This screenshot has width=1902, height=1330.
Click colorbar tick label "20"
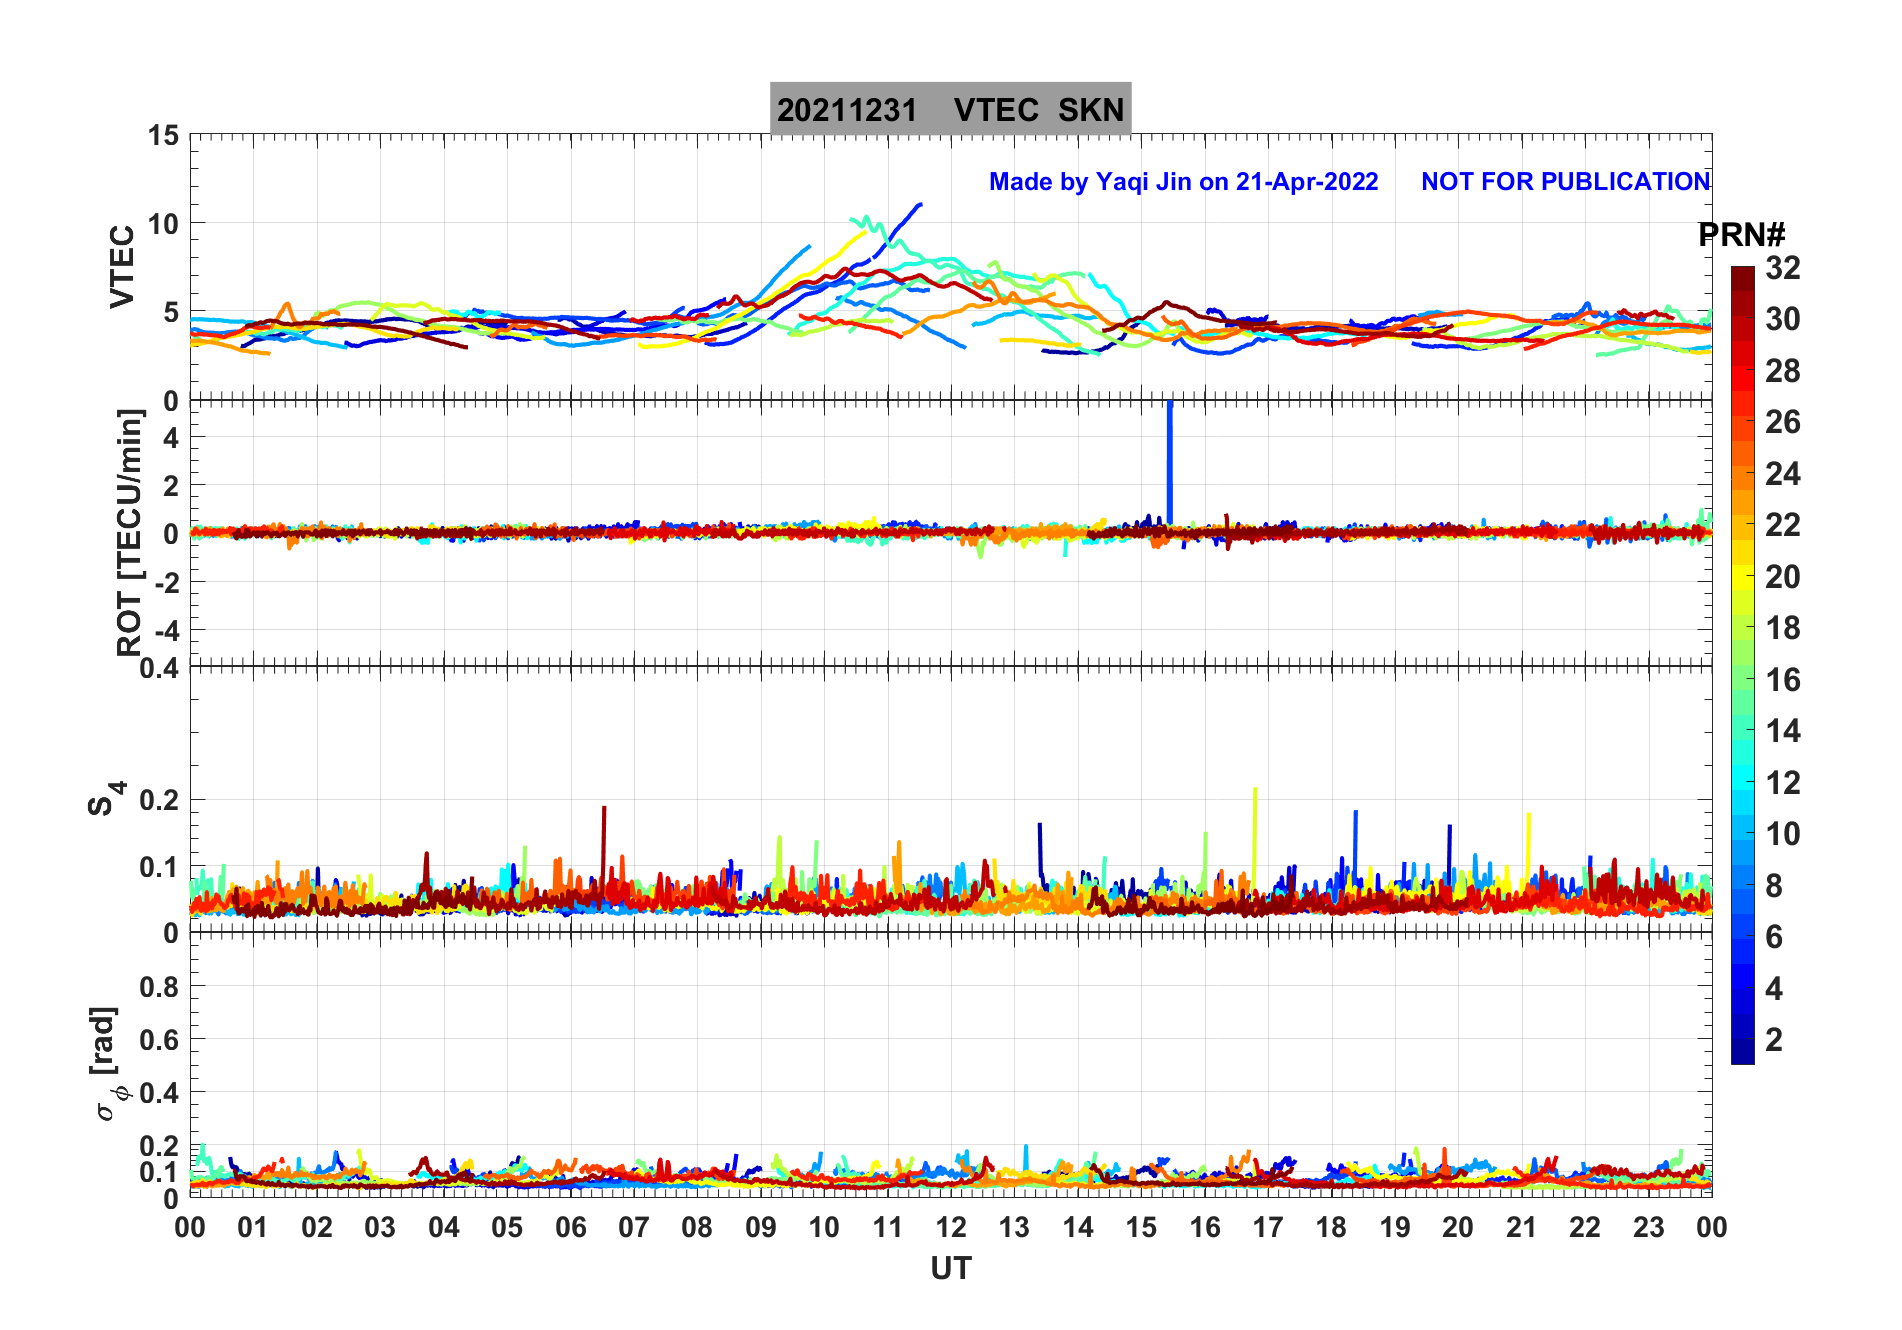point(1782,577)
